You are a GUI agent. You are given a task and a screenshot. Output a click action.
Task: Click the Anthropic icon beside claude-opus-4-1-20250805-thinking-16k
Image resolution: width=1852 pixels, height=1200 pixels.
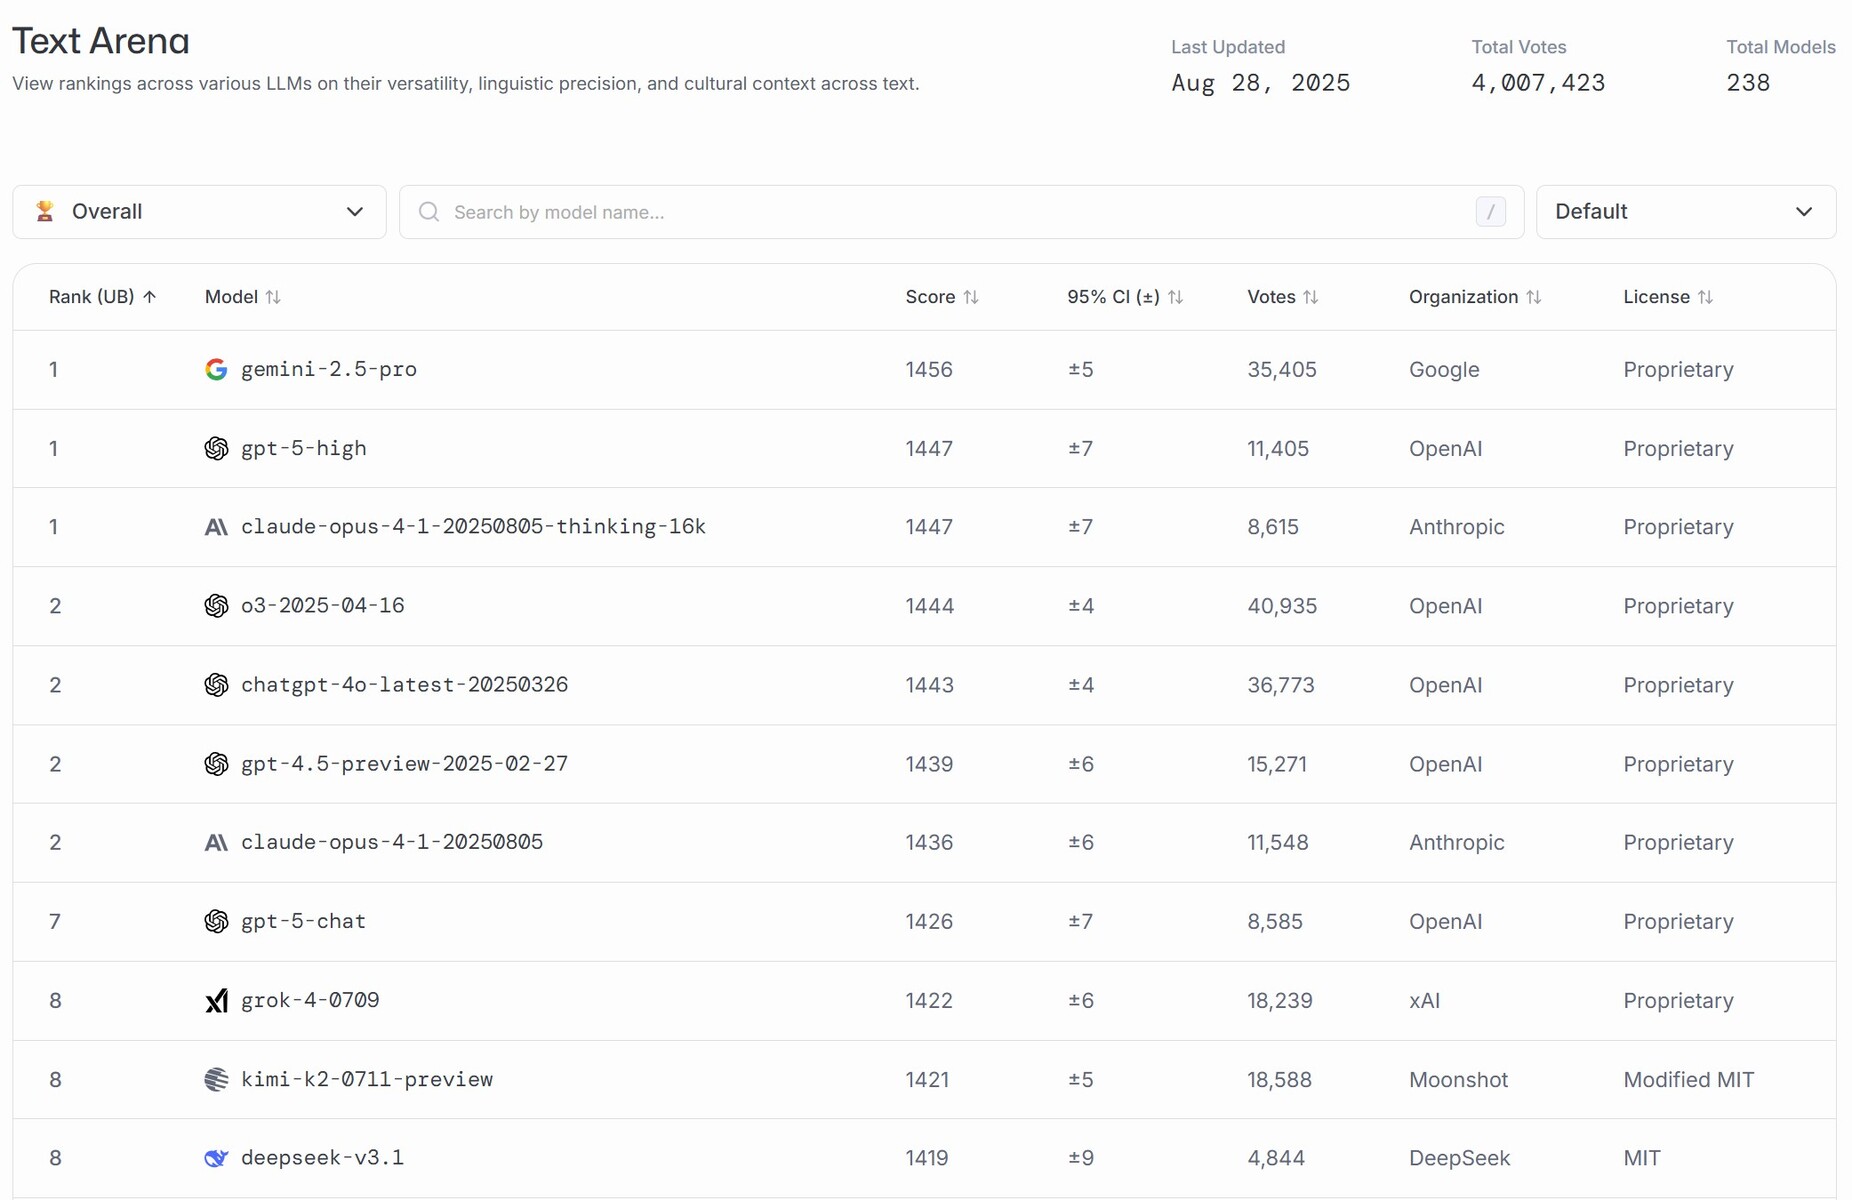pyautogui.click(x=216, y=527)
